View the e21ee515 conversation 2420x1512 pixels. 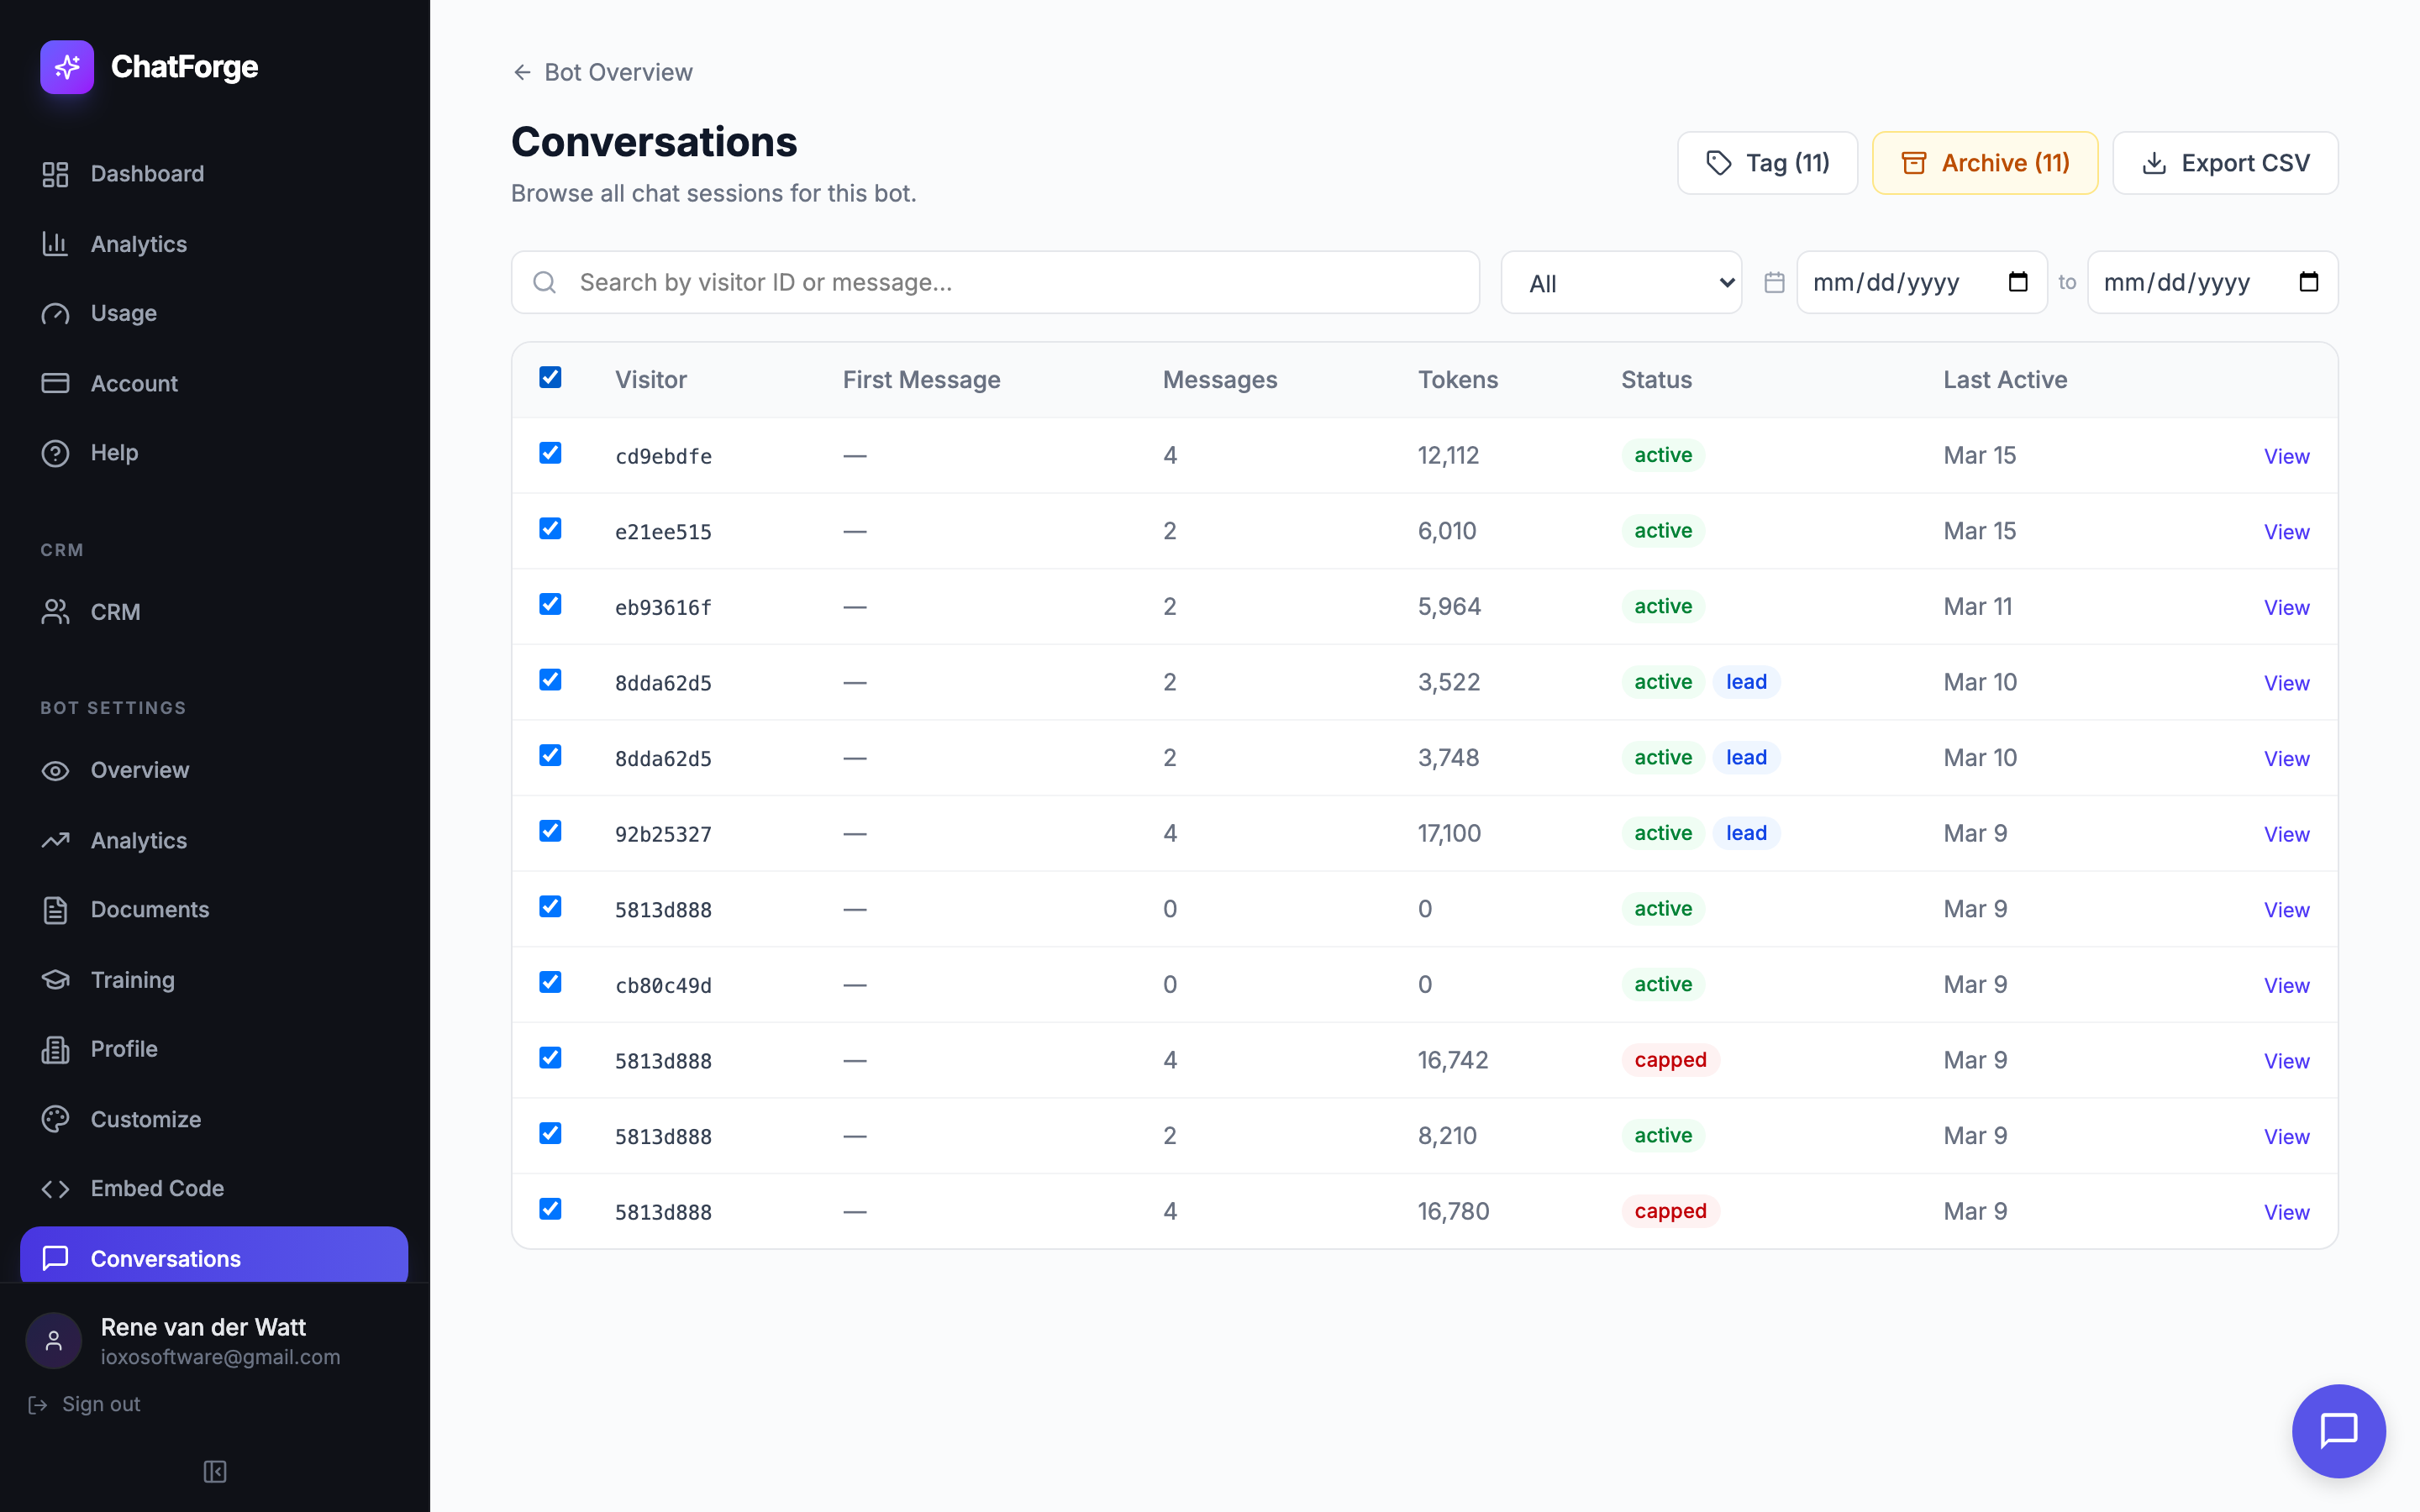tap(2286, 532)
